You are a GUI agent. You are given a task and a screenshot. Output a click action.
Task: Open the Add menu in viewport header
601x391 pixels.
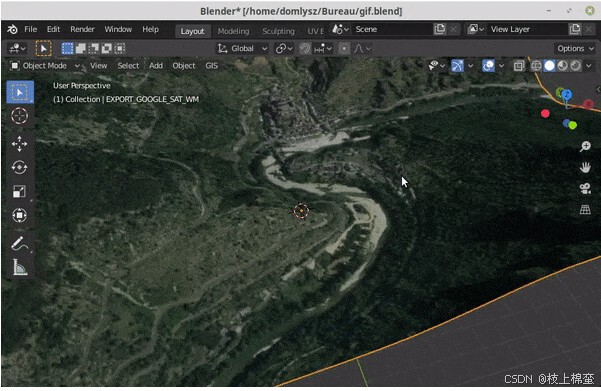tap(156, 66)
